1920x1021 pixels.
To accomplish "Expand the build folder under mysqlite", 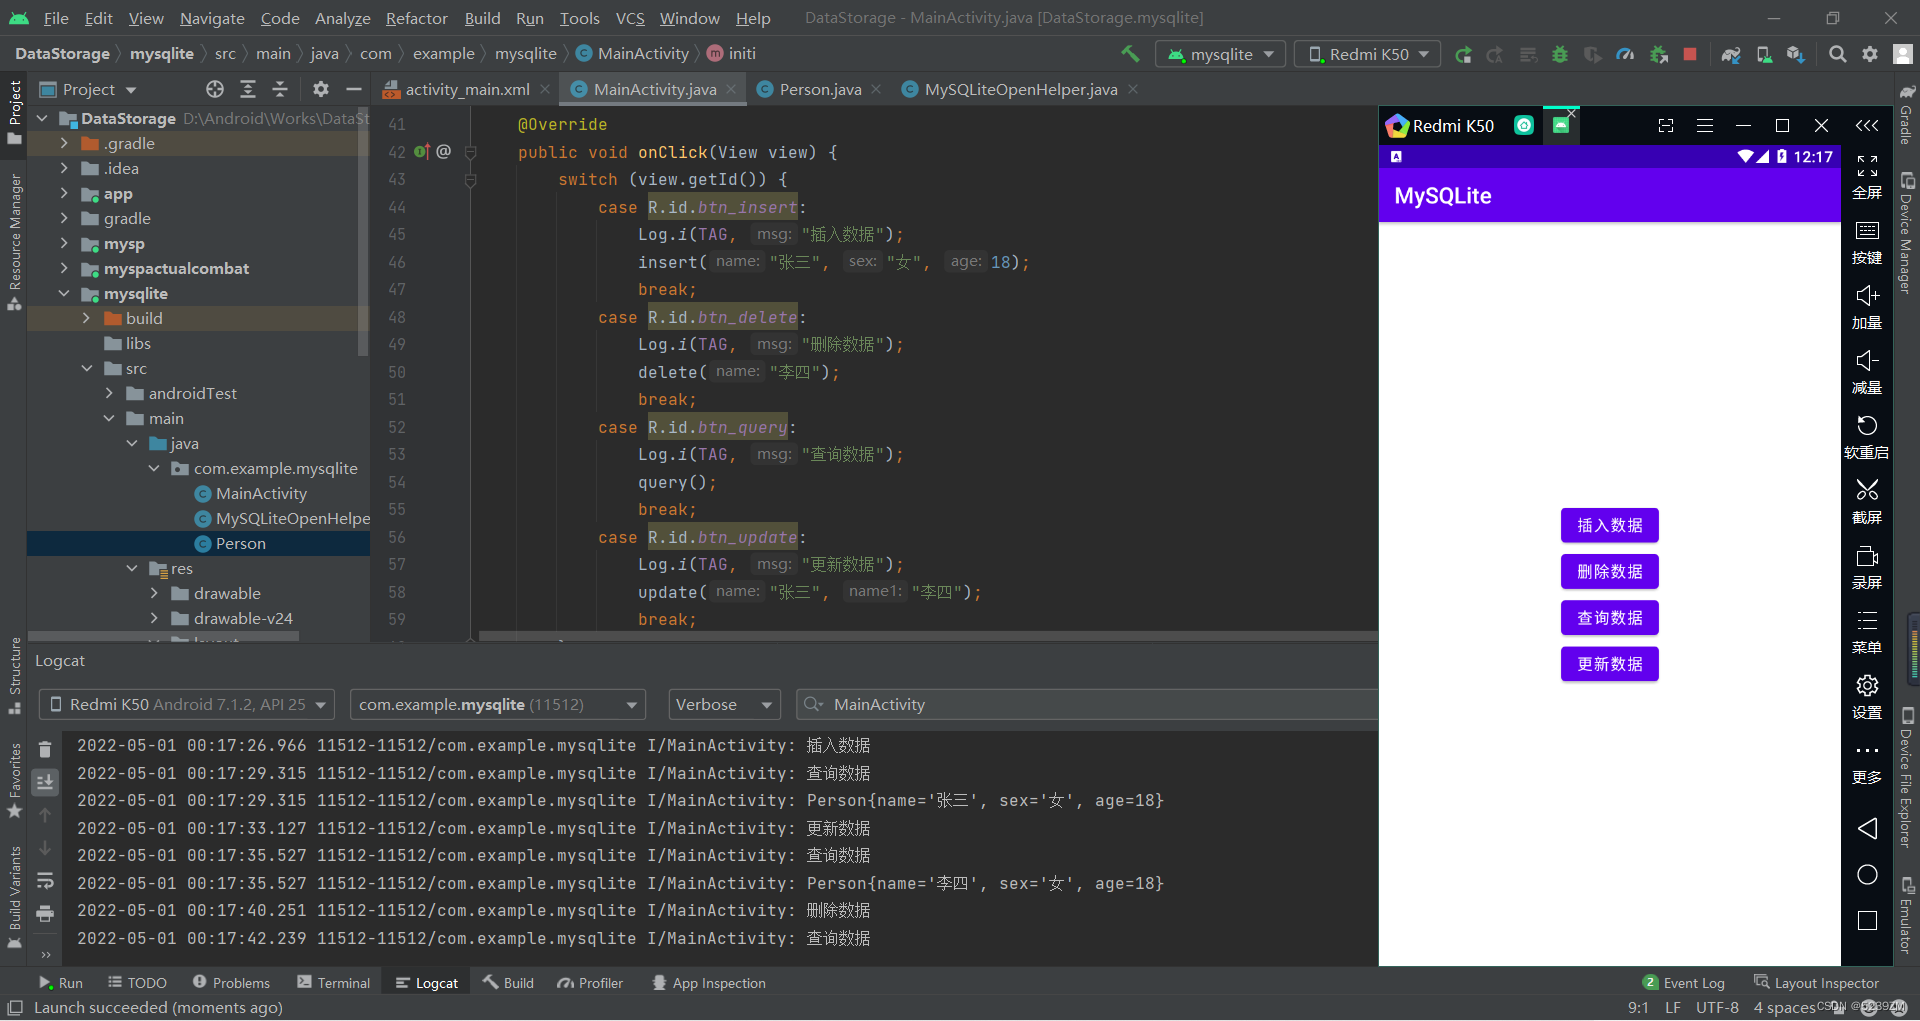I will click(x=87, y=319).
